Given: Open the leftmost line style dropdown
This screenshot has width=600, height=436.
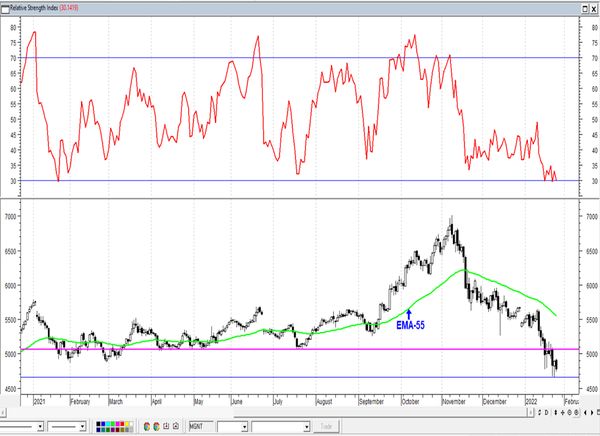Looking at the screenshot, I should [x=39, y=426].
